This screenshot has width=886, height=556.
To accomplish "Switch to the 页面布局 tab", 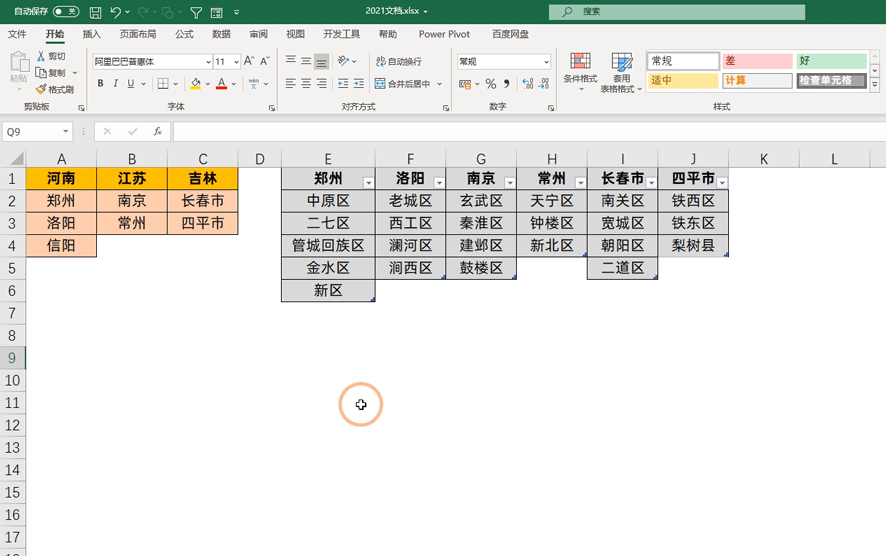I will click(138, 34).
